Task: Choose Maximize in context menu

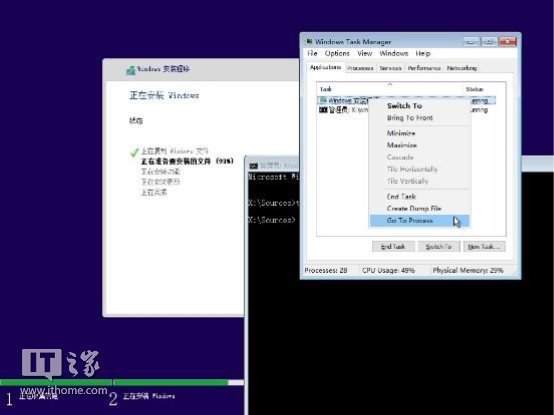Action: click(x=419, y=145)
